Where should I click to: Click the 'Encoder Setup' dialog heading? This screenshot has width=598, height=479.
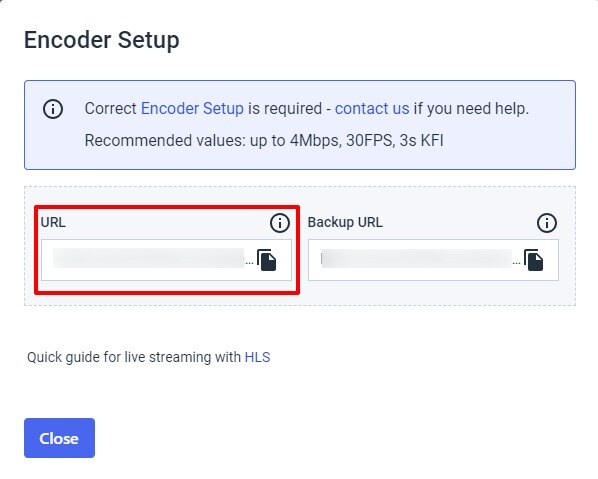click(101, 40)
